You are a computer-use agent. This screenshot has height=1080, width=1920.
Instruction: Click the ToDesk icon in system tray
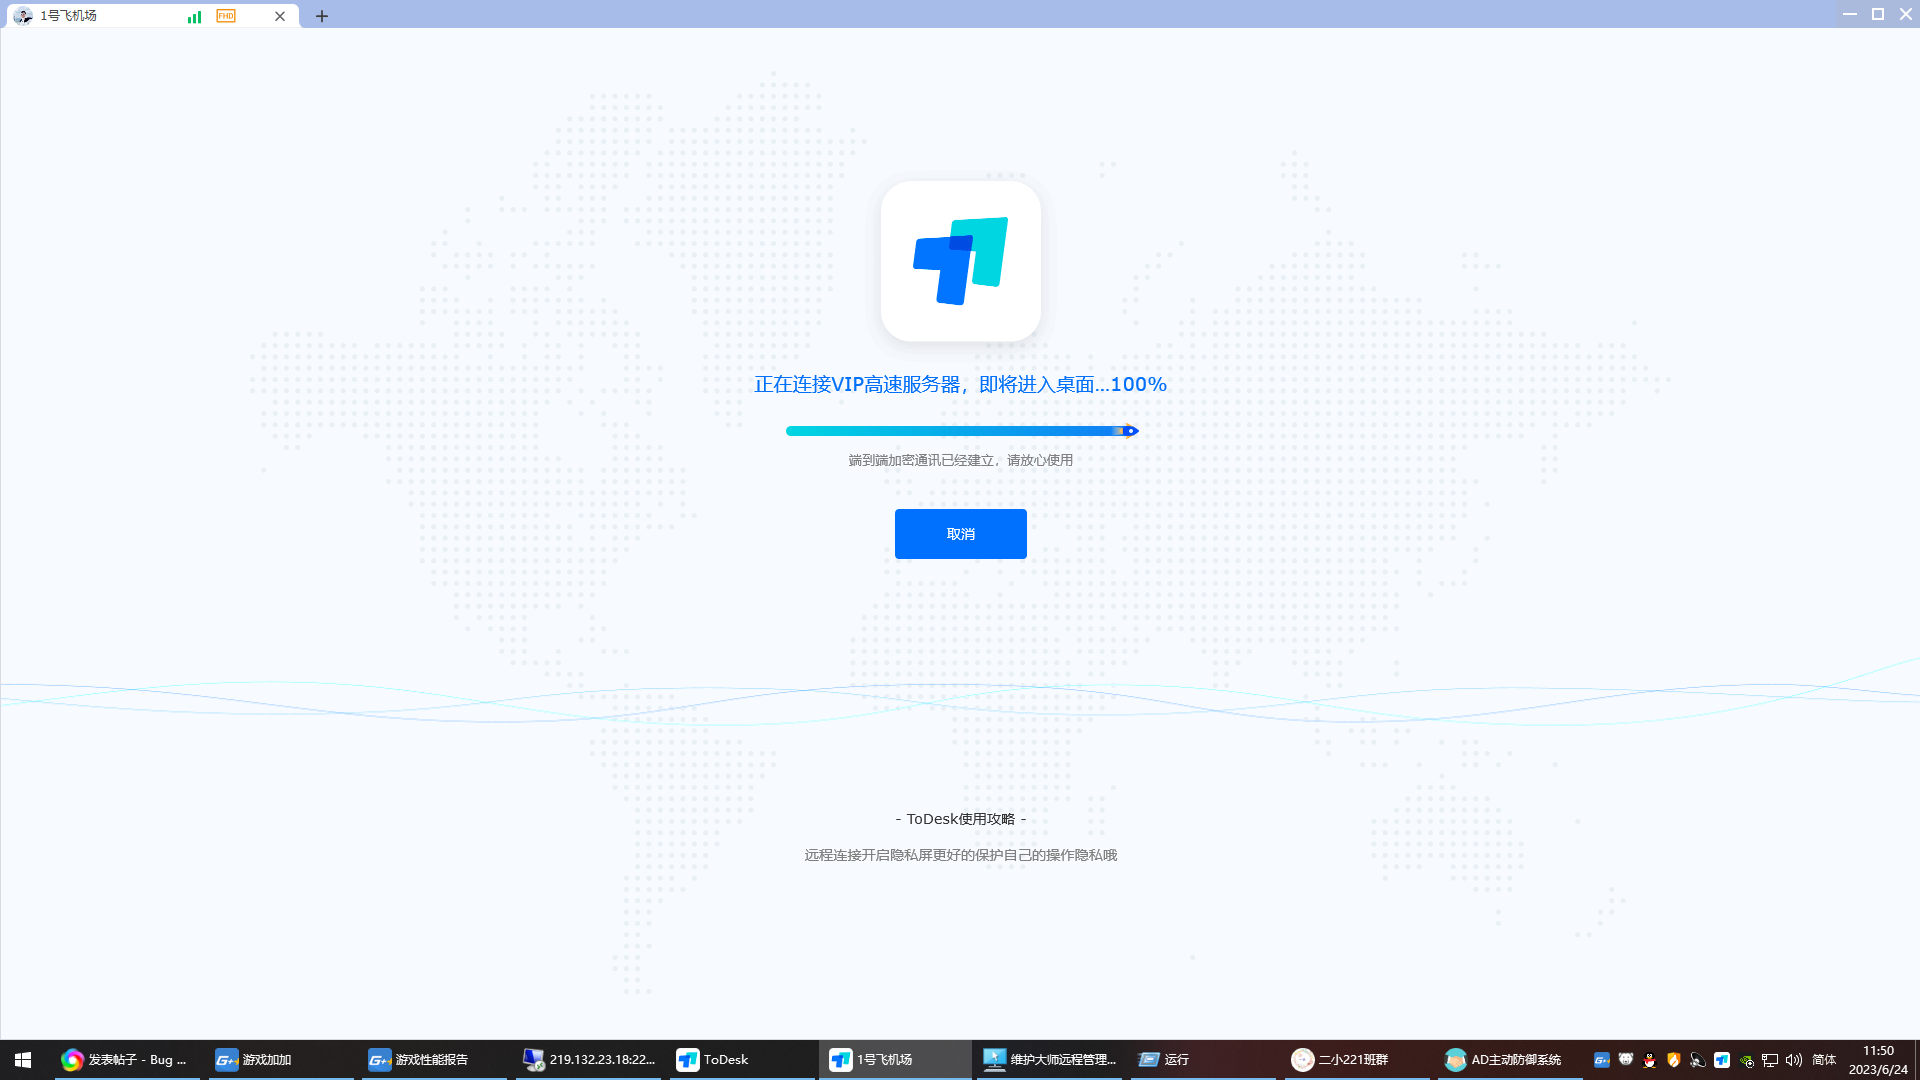(1722, 1060)
